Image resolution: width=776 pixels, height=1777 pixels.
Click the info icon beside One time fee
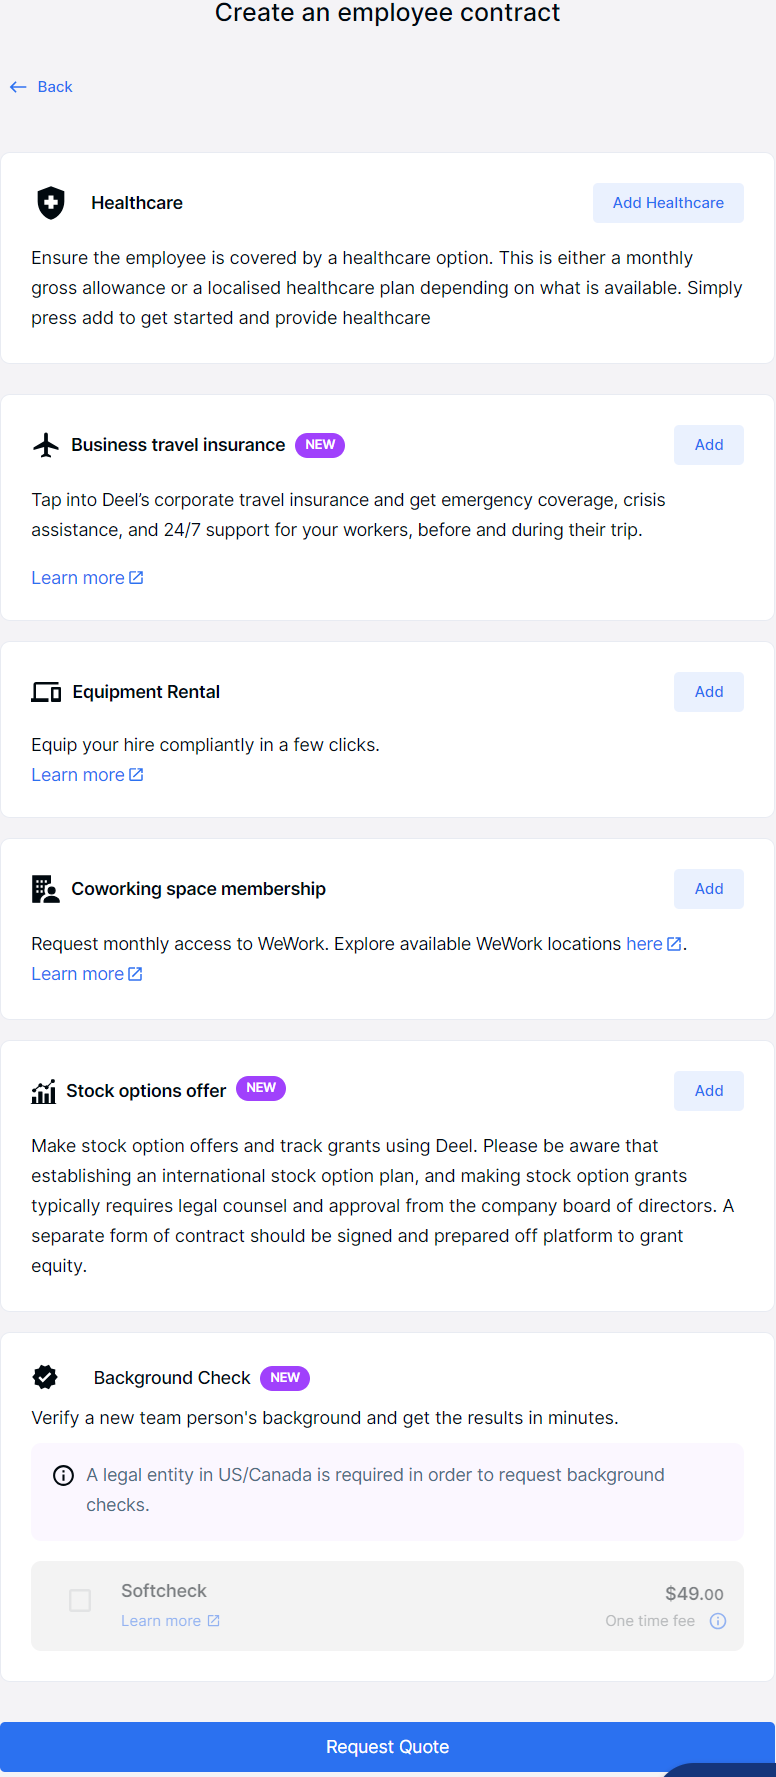click(x=718, y=1621)
